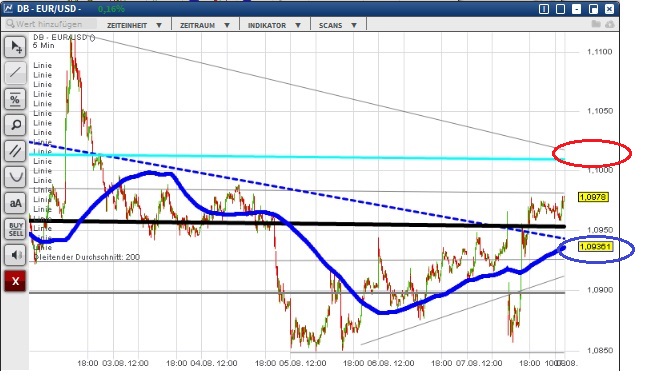Click the 1,0900 price axis label
Image resolution: width=652 pixels, height=376 pixels.
tap(600, 289)
